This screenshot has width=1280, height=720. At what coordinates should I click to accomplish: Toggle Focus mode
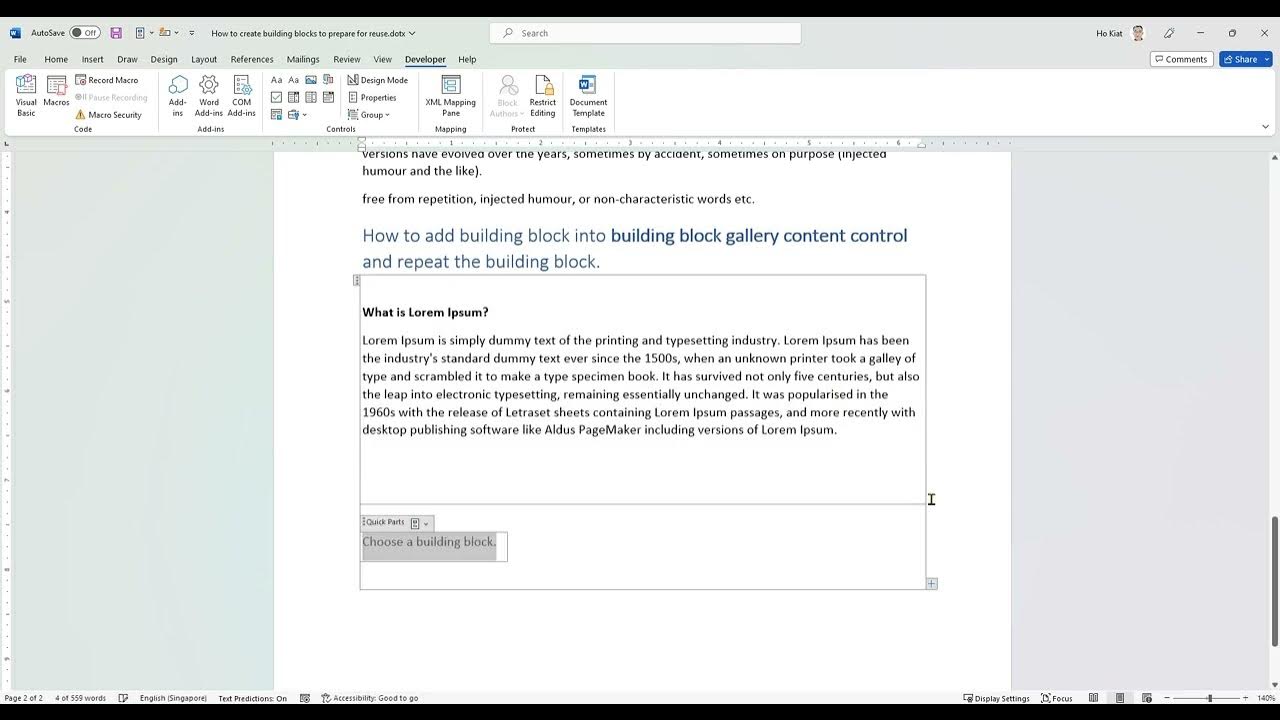point(1057,698)
